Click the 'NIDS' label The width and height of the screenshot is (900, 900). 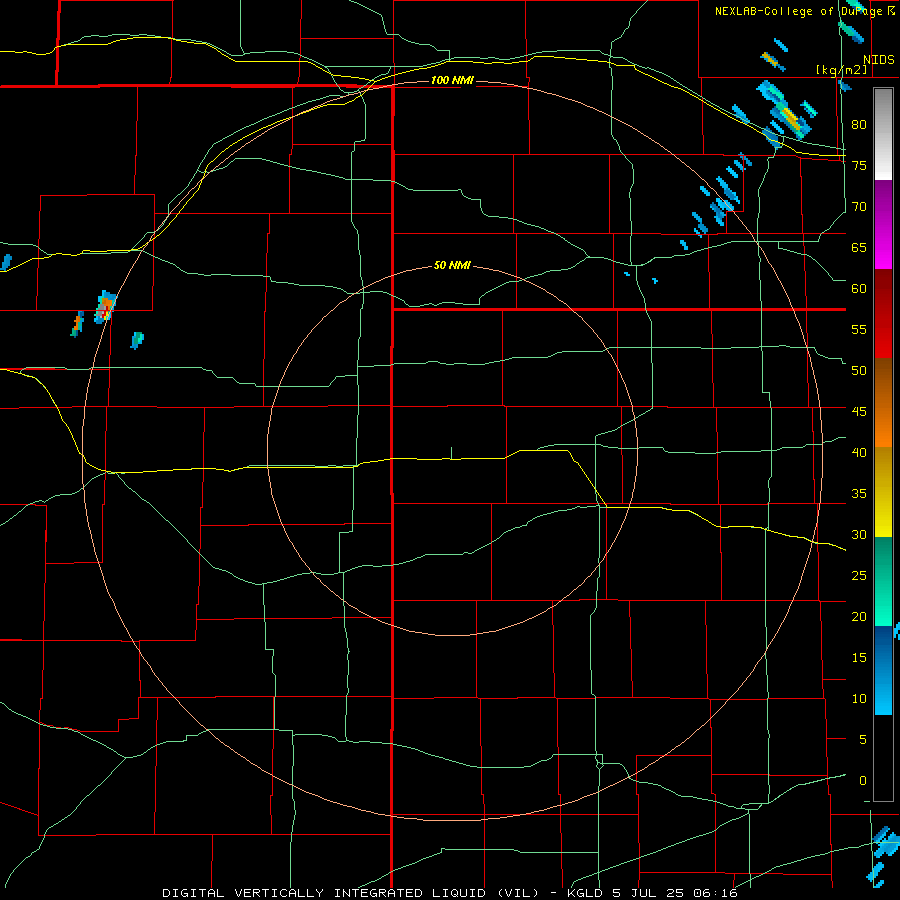(878, 60)
